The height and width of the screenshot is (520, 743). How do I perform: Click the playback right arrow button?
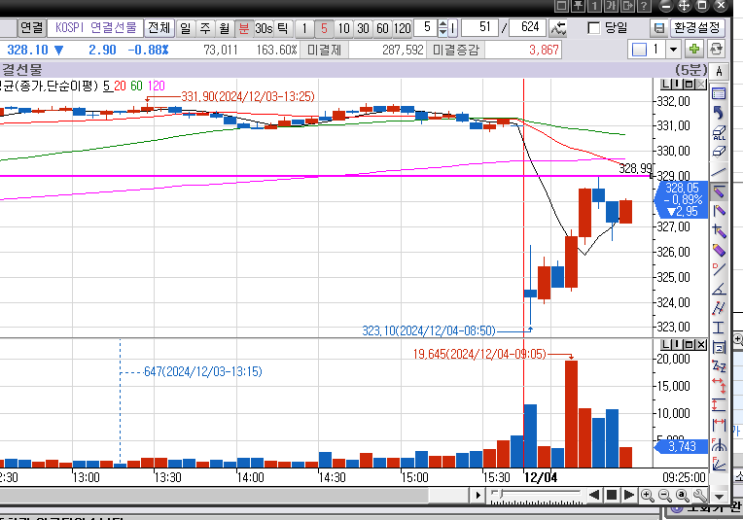tap(629, 495)
